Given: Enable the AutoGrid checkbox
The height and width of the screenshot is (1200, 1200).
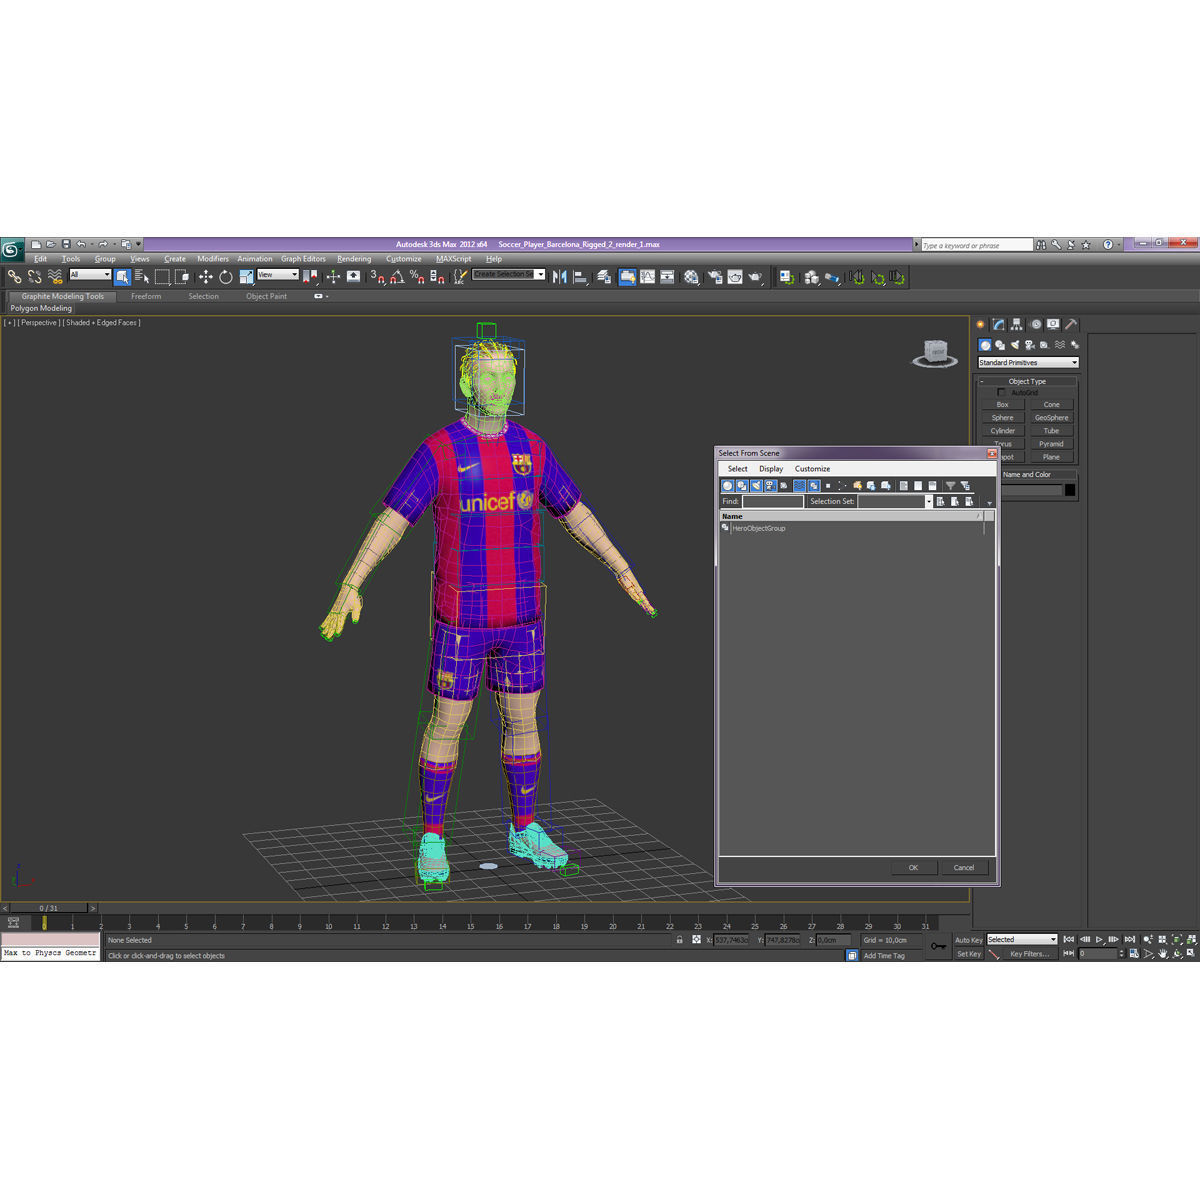Looking at the screenshot, I should pos(1001,392).
